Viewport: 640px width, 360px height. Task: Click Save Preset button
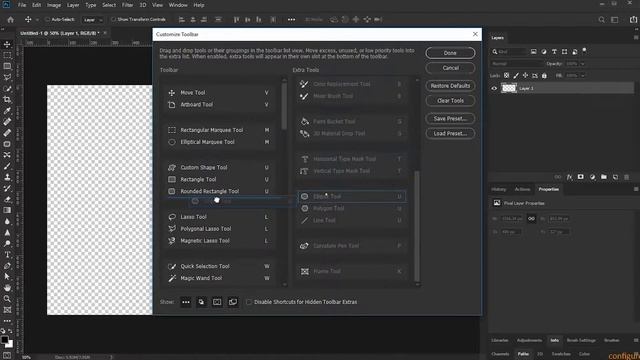[450, 119]
